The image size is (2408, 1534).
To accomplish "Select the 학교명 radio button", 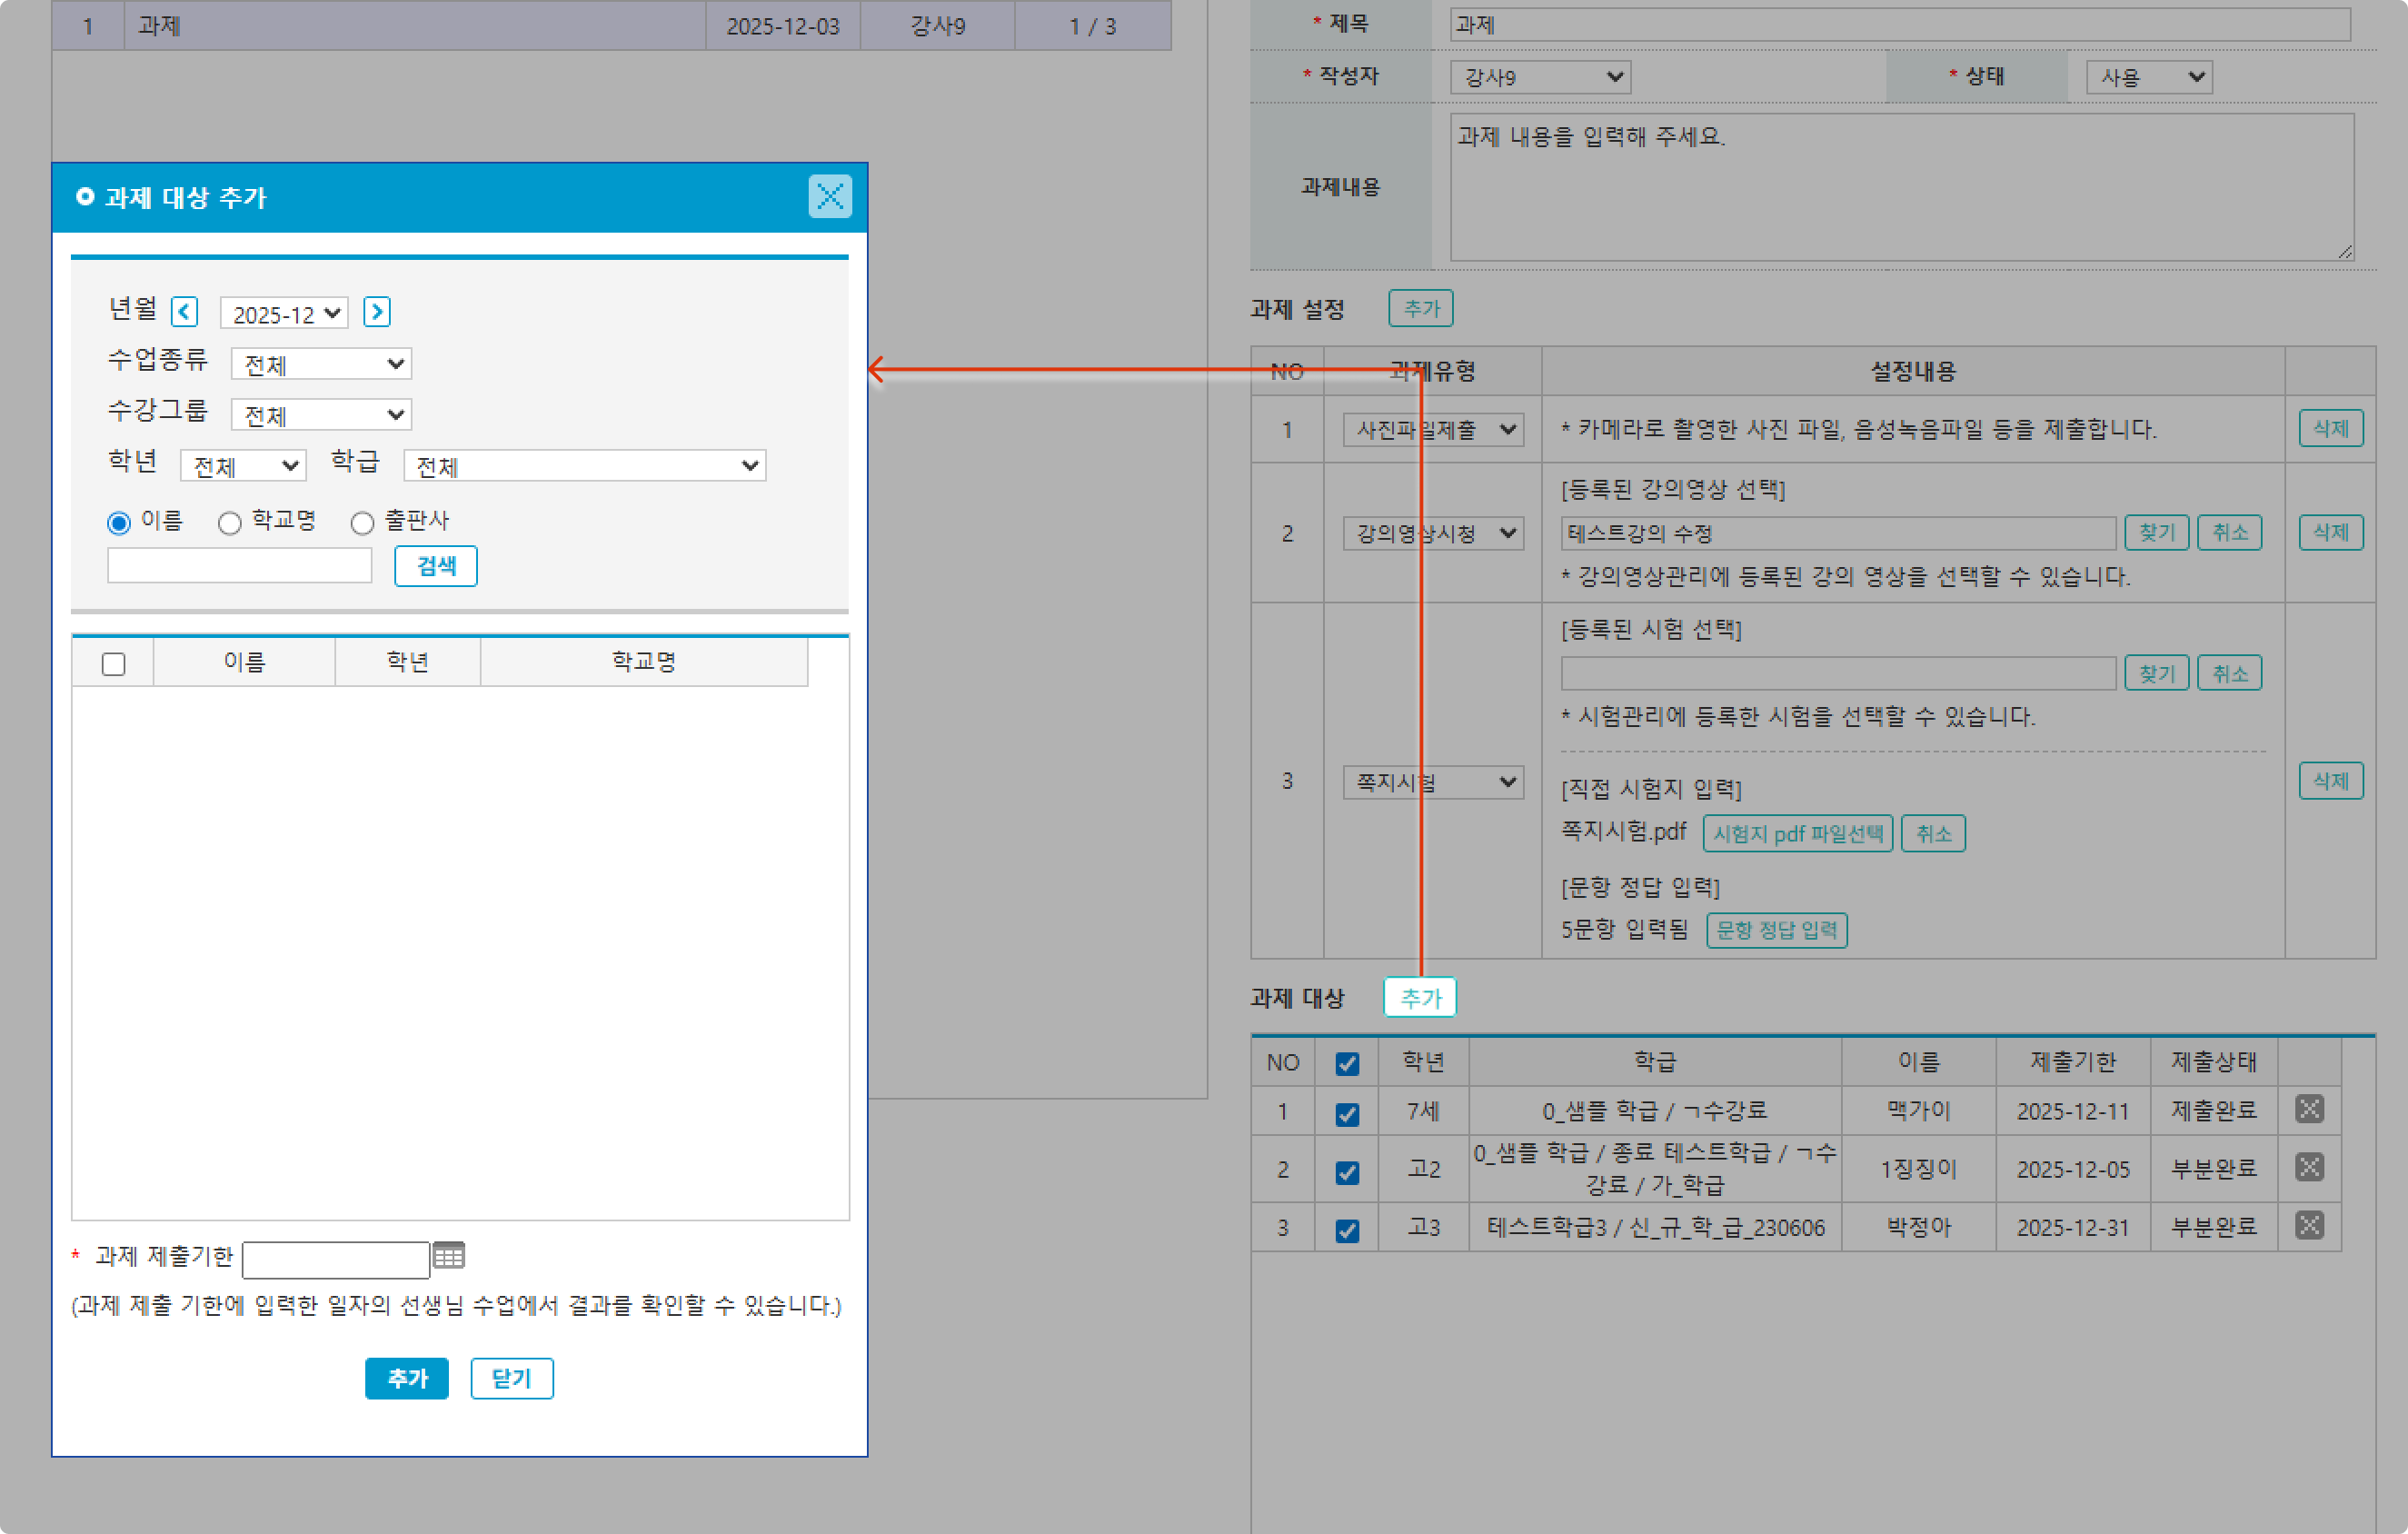I will 230,523.
